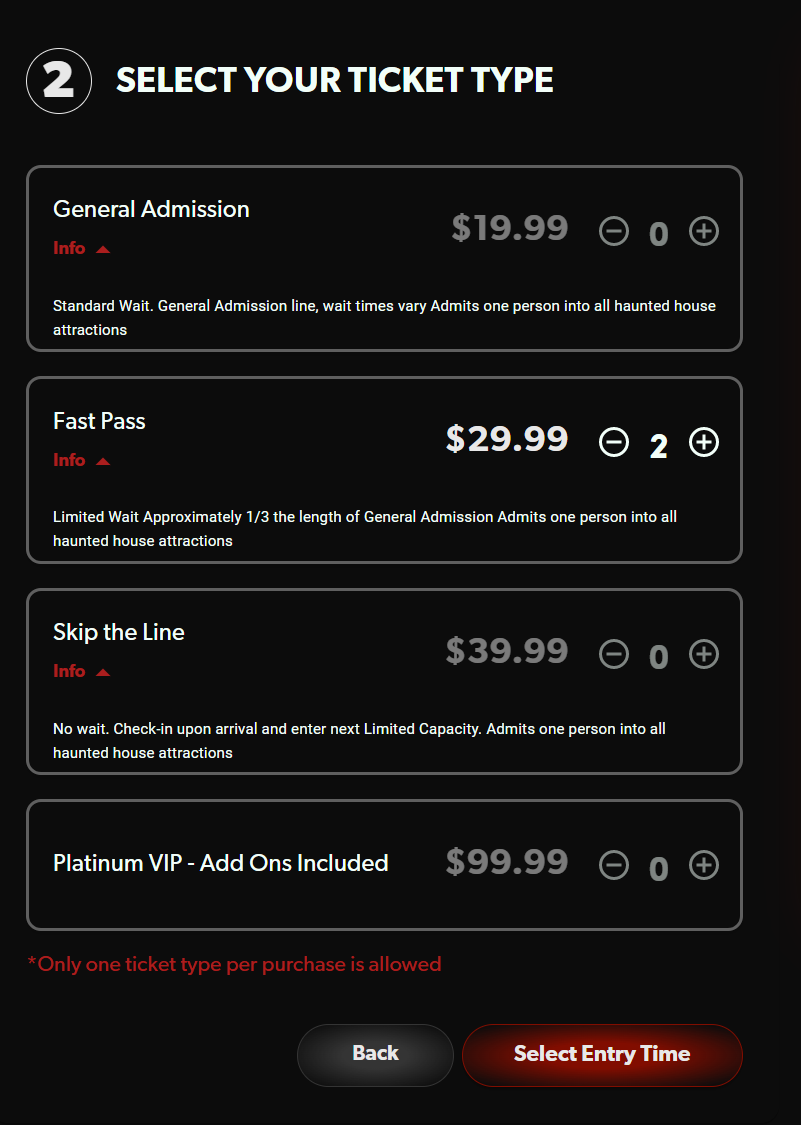The width and height of the screenshot is (801, 1125).
Task: Click the Back button
Action: click(x=375, y=1054)
